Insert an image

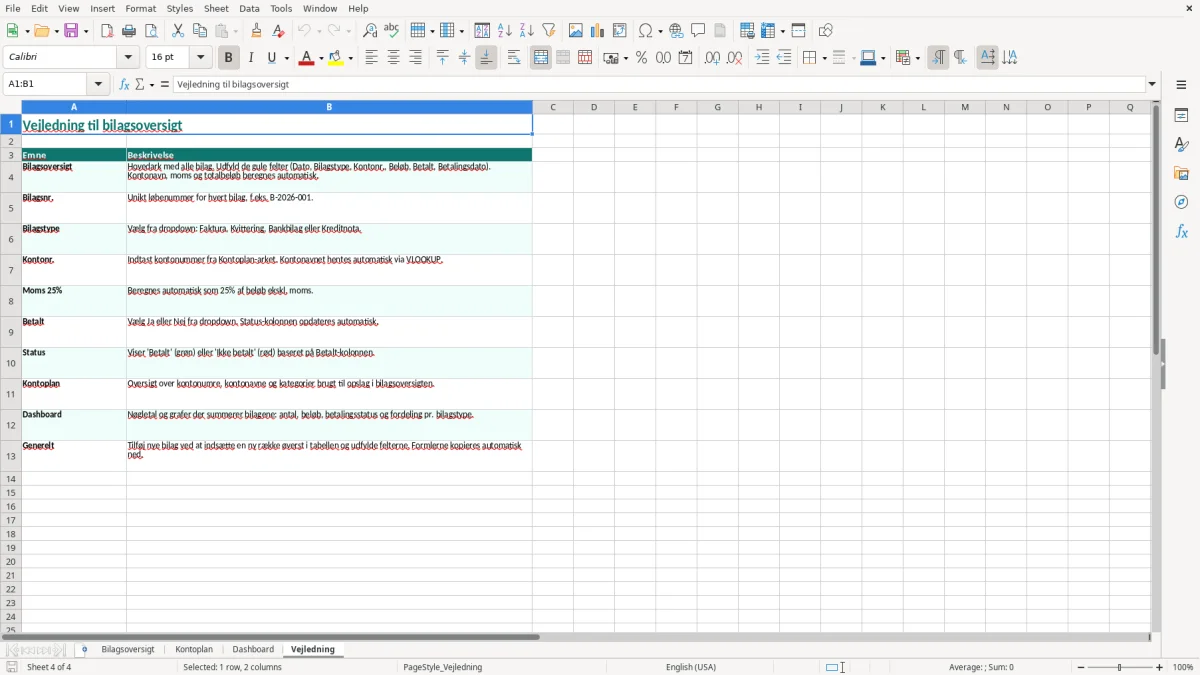tap(576, 31)
